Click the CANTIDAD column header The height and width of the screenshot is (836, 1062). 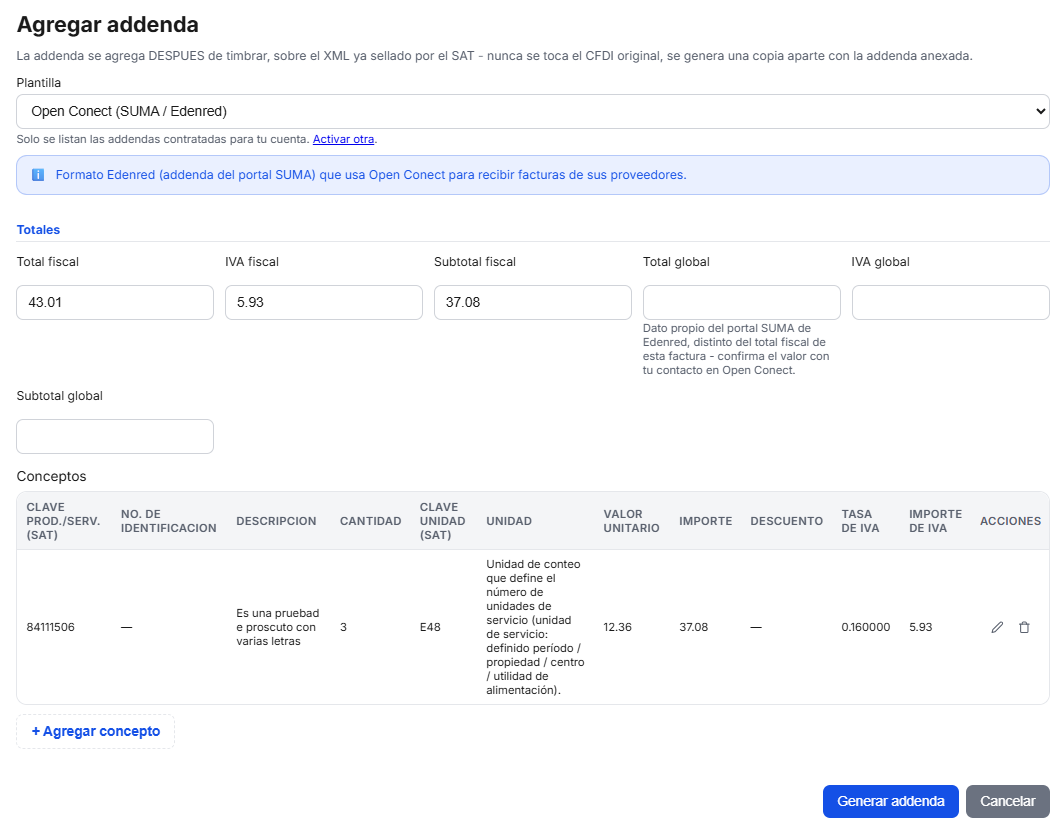370,521
